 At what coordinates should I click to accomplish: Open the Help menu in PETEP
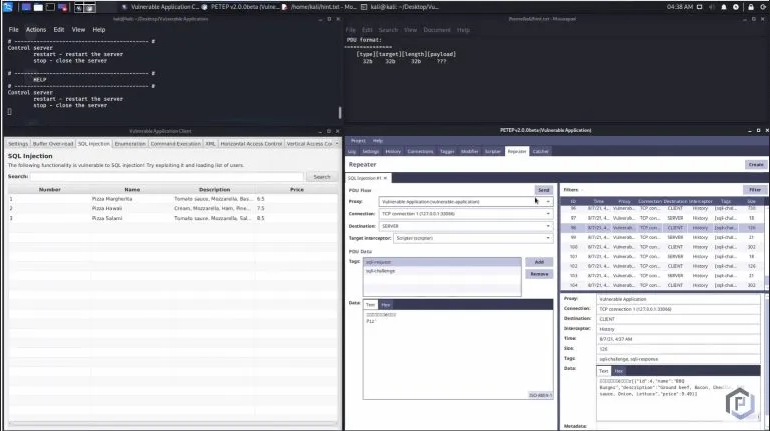tap(378, 141)
